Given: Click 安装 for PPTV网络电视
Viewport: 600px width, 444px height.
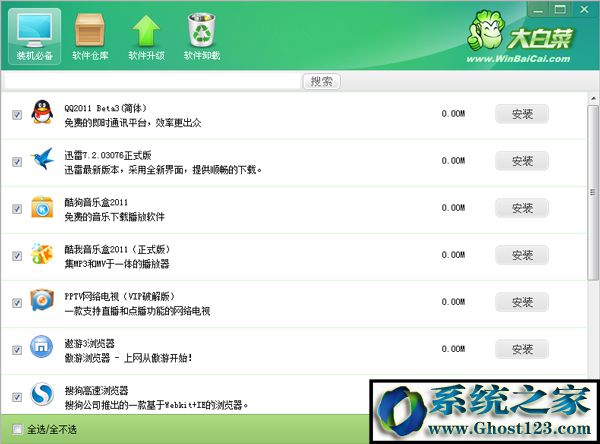Looking at the screenshot, I should tap(522, 302).
